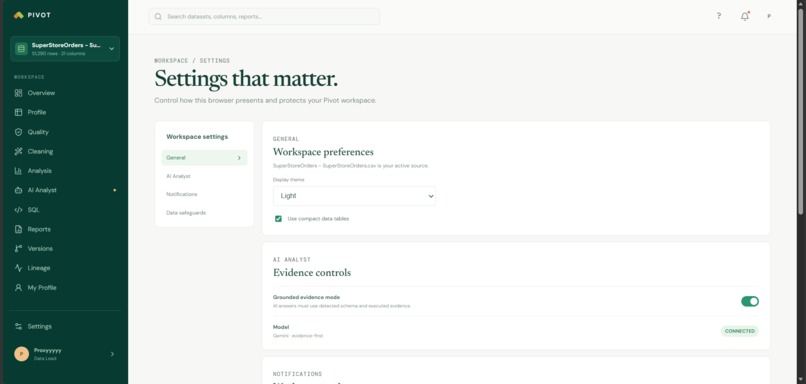
Task: Open the Overview grid icon
Action: pyautogui.click(x=19, y=93)
